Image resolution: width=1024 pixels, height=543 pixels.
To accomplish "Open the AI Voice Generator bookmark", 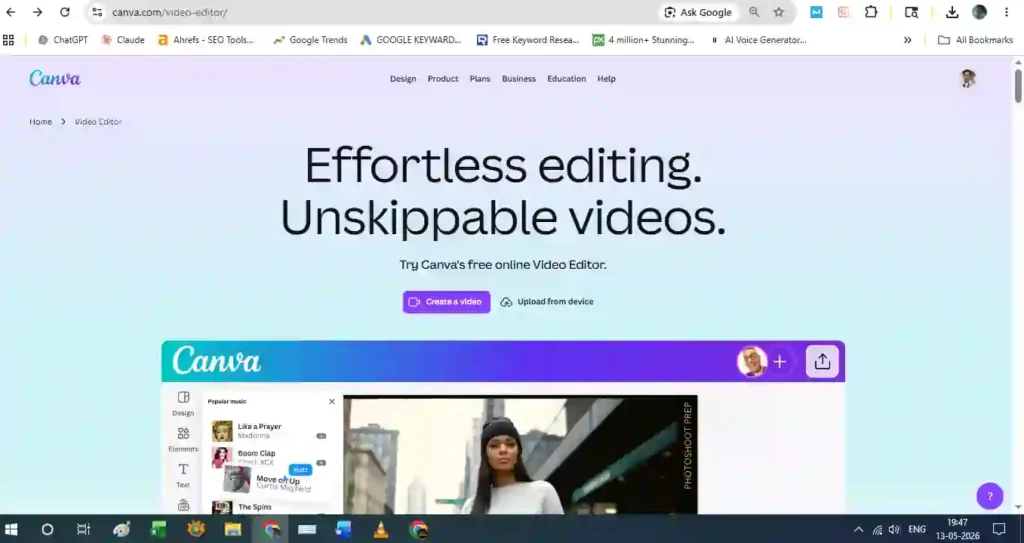I will click(758, 40).
